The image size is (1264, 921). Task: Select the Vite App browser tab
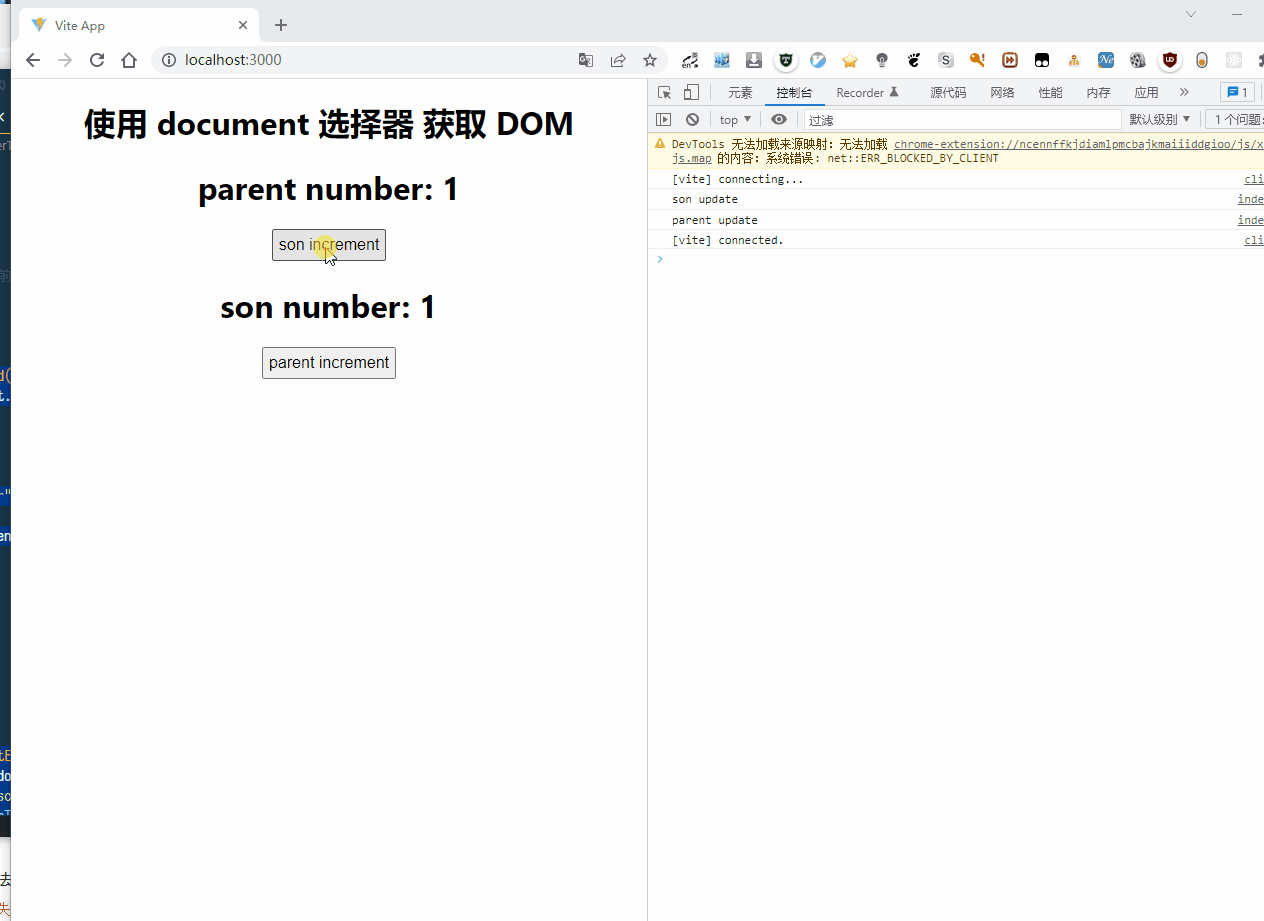click(138, 25)
